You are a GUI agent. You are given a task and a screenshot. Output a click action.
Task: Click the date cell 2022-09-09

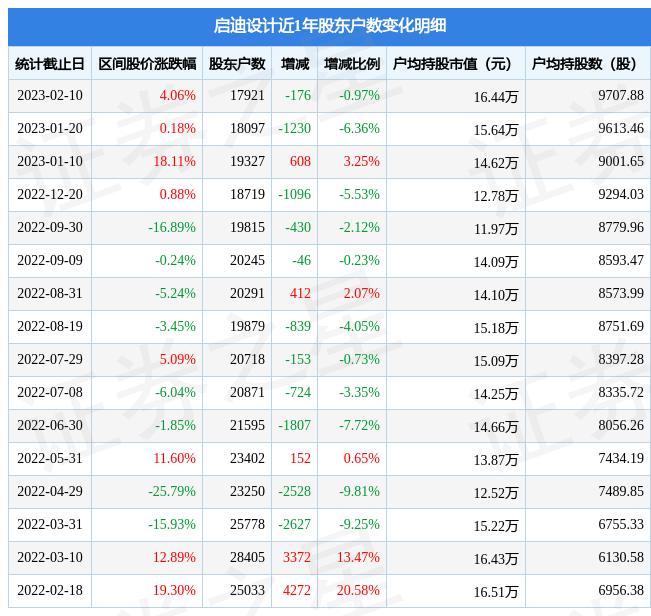50,260
